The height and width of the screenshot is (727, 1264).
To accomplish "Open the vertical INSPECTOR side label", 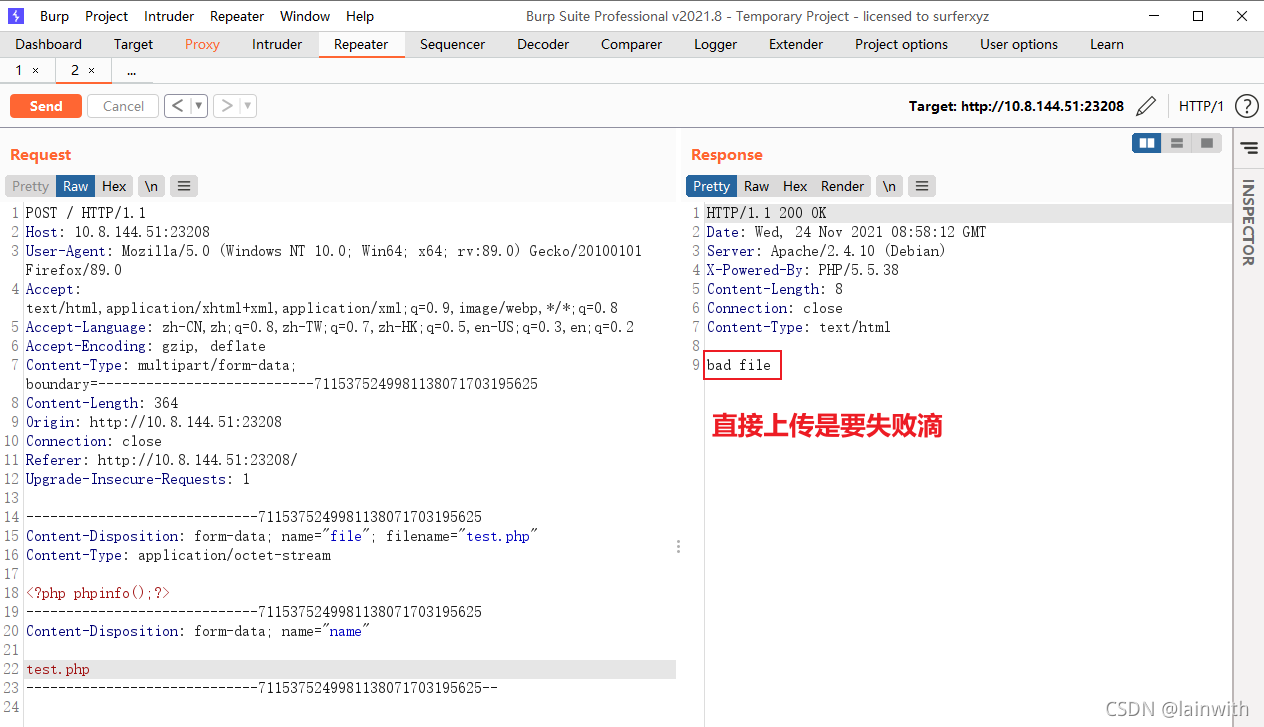I will click(x=1248, y=223).
